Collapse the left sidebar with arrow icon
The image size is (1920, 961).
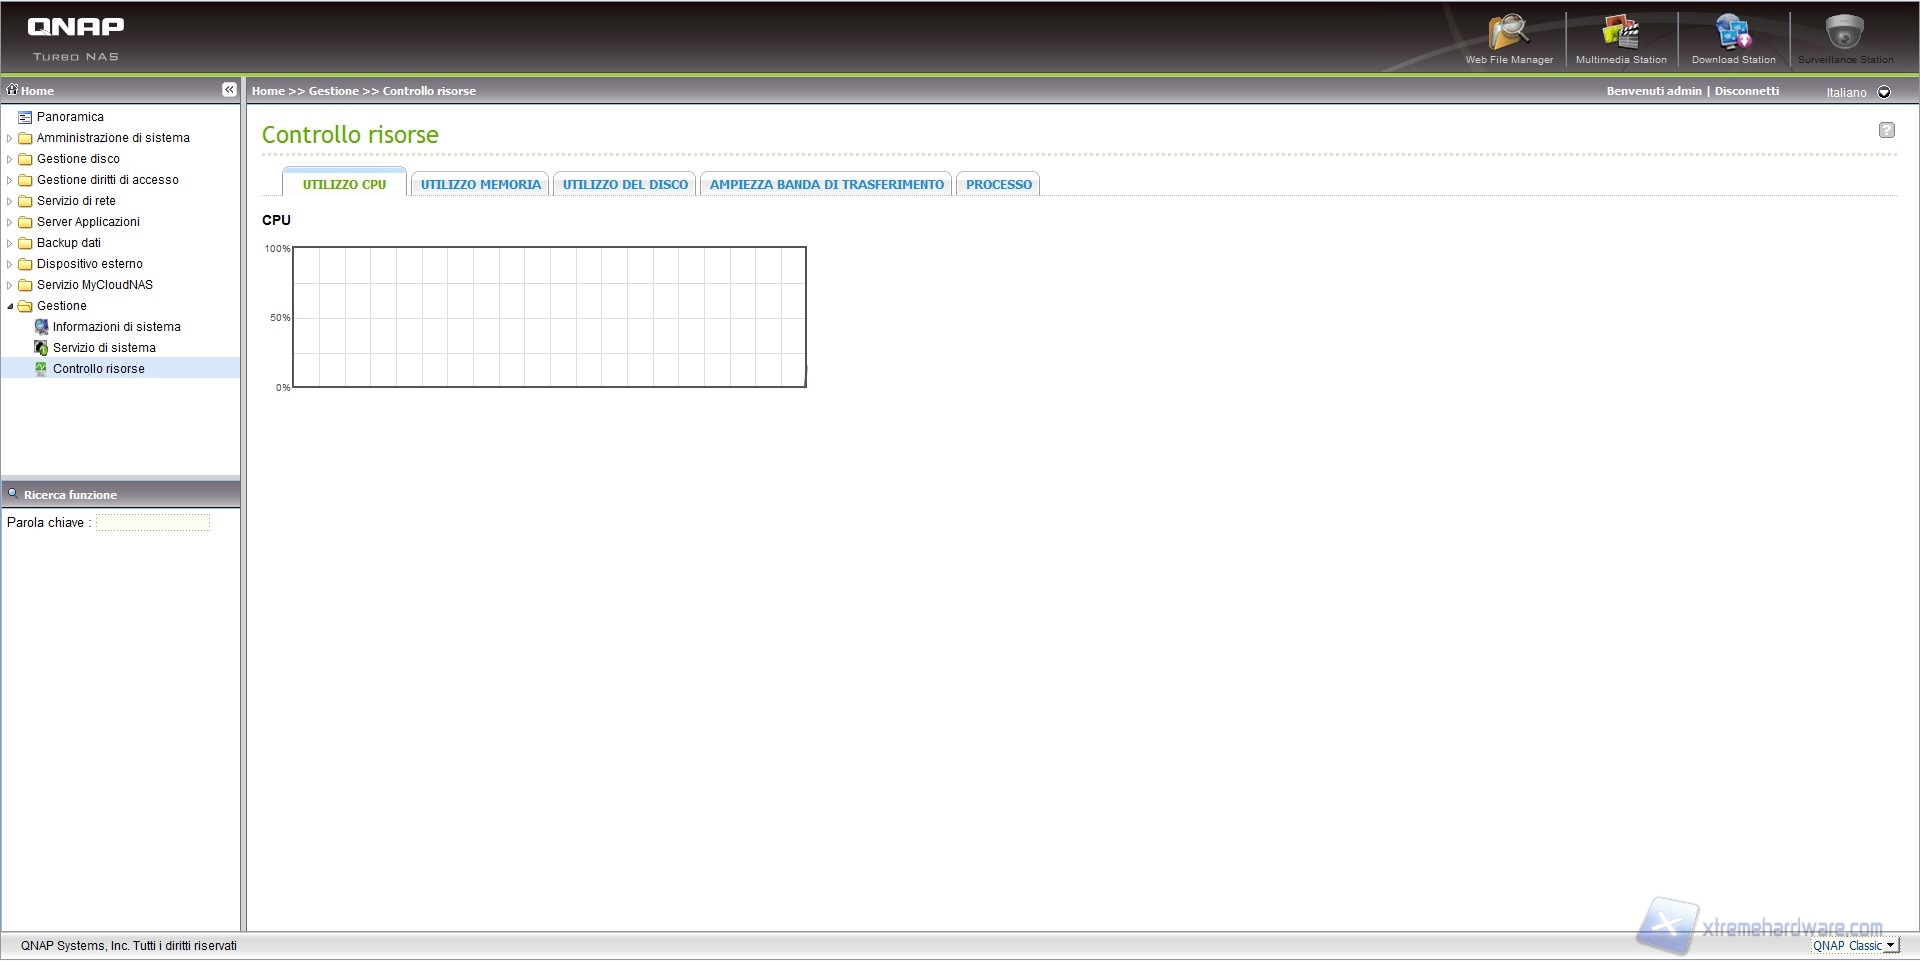point(229,90)
